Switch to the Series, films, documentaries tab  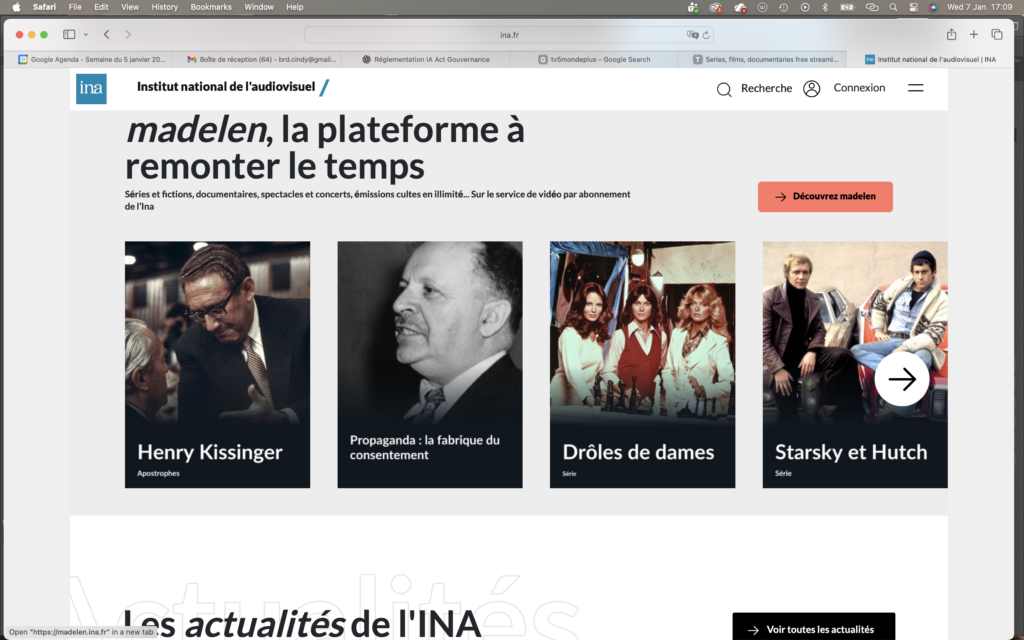click(764, 59)
